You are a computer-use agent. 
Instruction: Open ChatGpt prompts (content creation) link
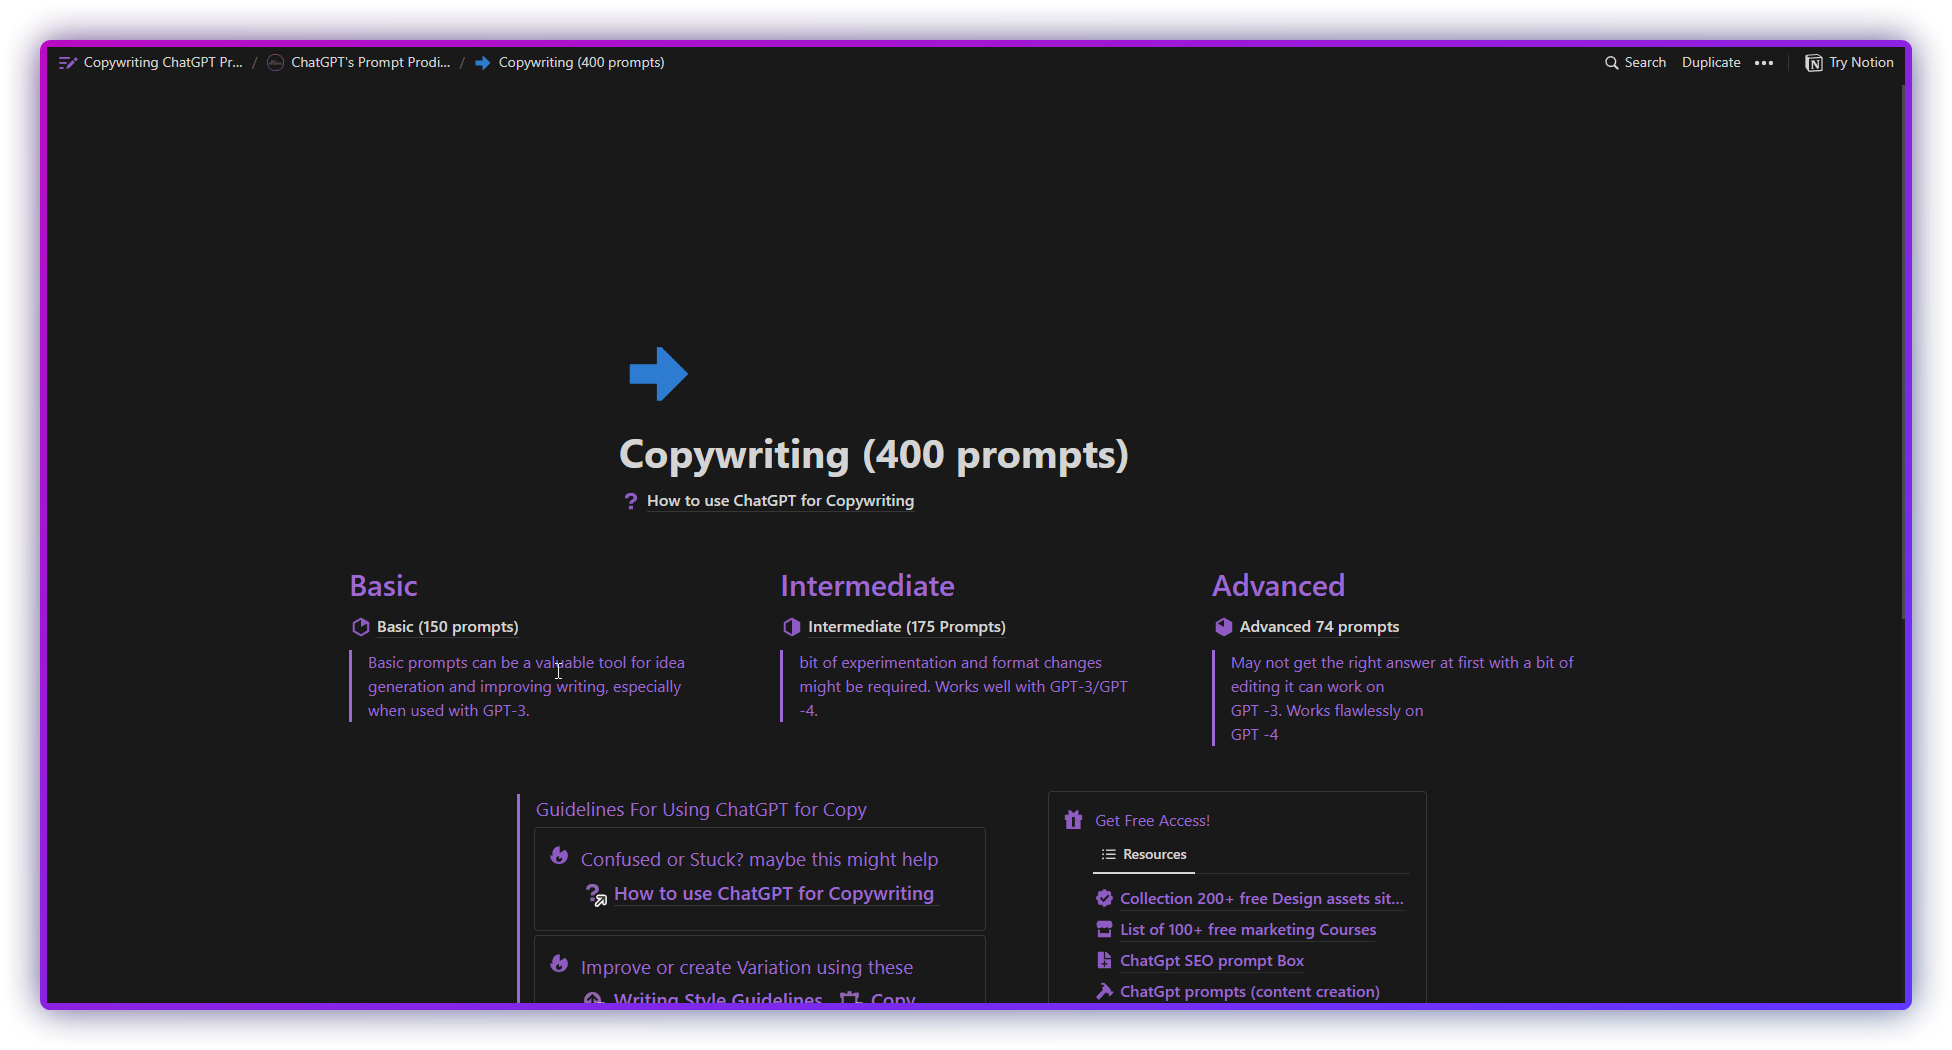pyautogui.click(x=1250, y=992)
